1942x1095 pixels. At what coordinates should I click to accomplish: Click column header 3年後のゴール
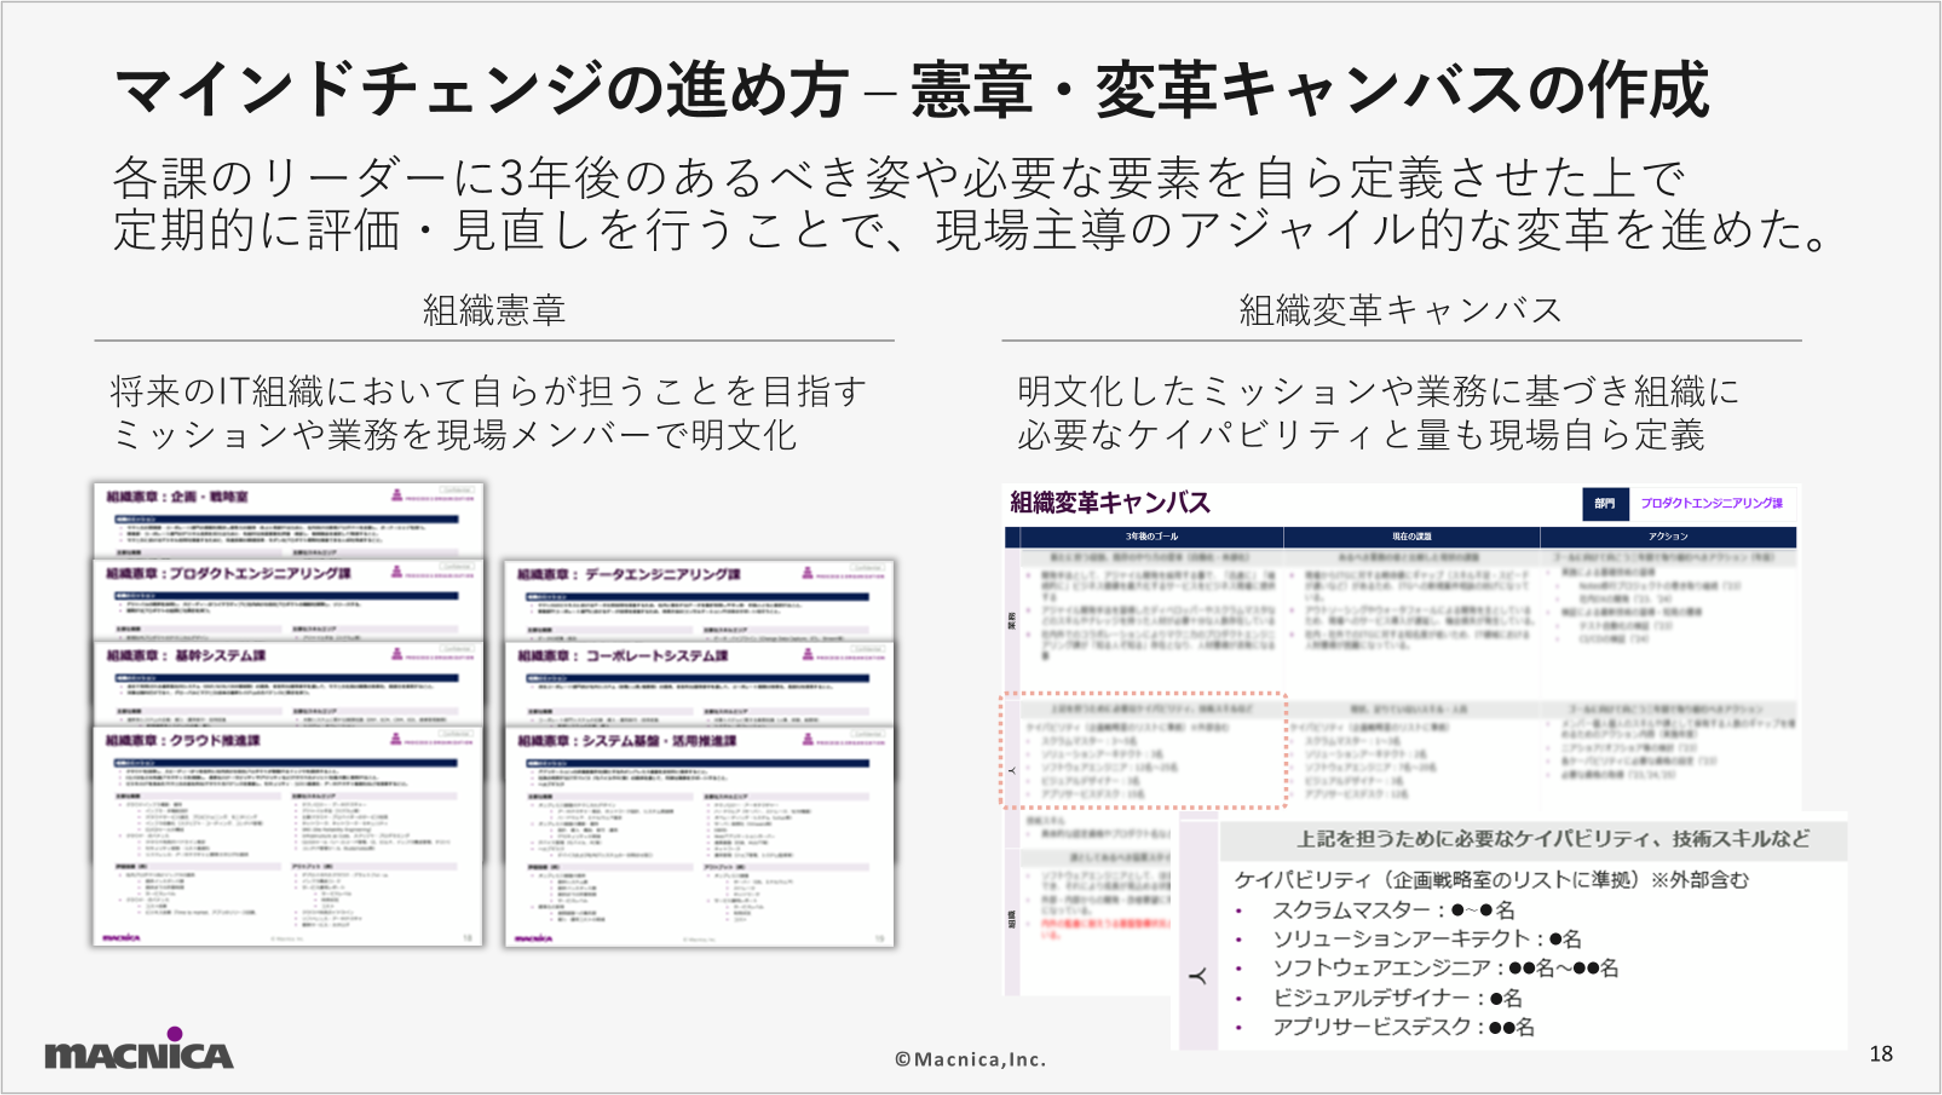1151,537
